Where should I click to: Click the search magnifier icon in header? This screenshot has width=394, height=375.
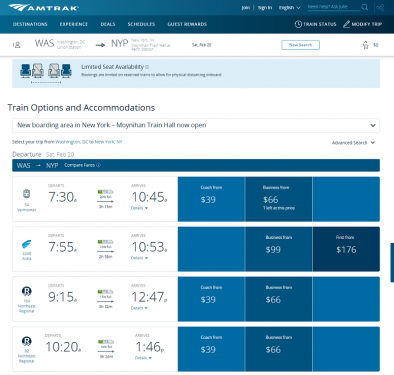365,7
